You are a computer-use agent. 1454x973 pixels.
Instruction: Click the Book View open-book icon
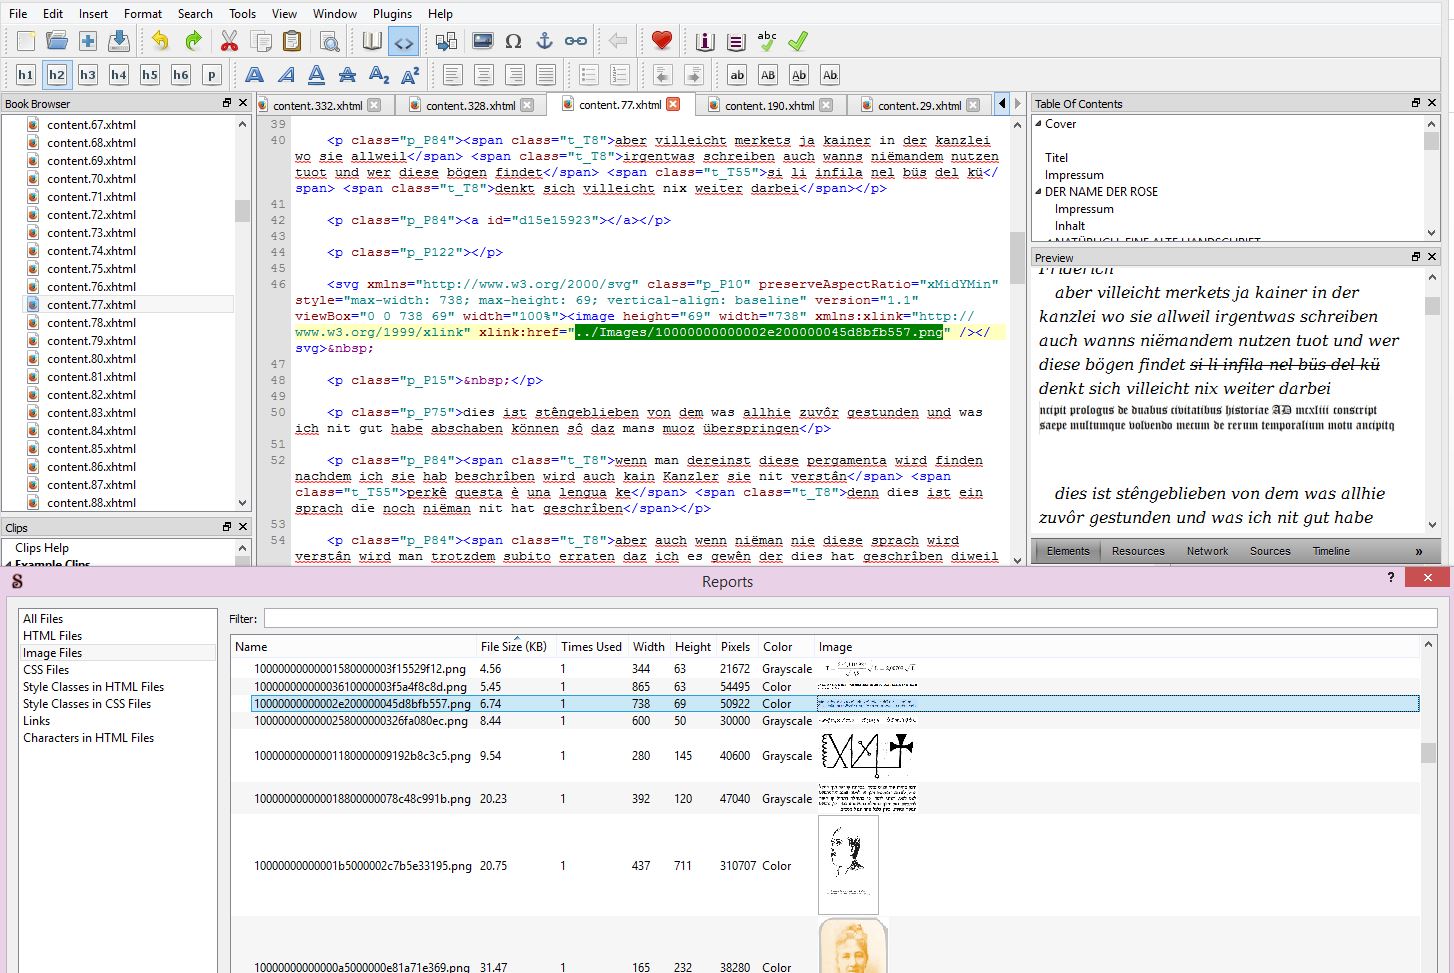pyautogui.click(x=372, y=42)
